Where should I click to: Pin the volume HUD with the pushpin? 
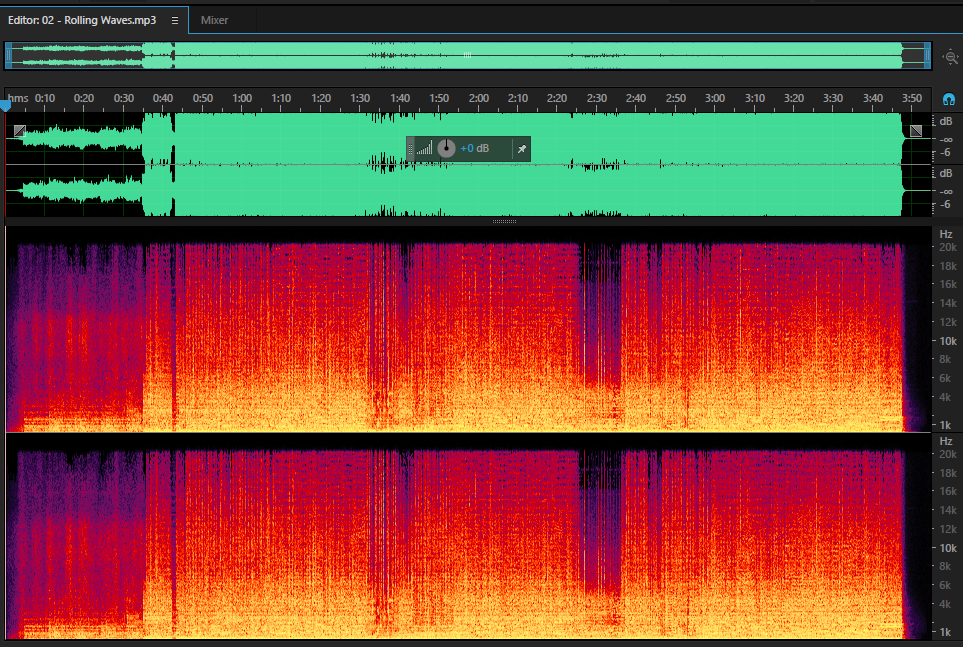coord(521,149)
